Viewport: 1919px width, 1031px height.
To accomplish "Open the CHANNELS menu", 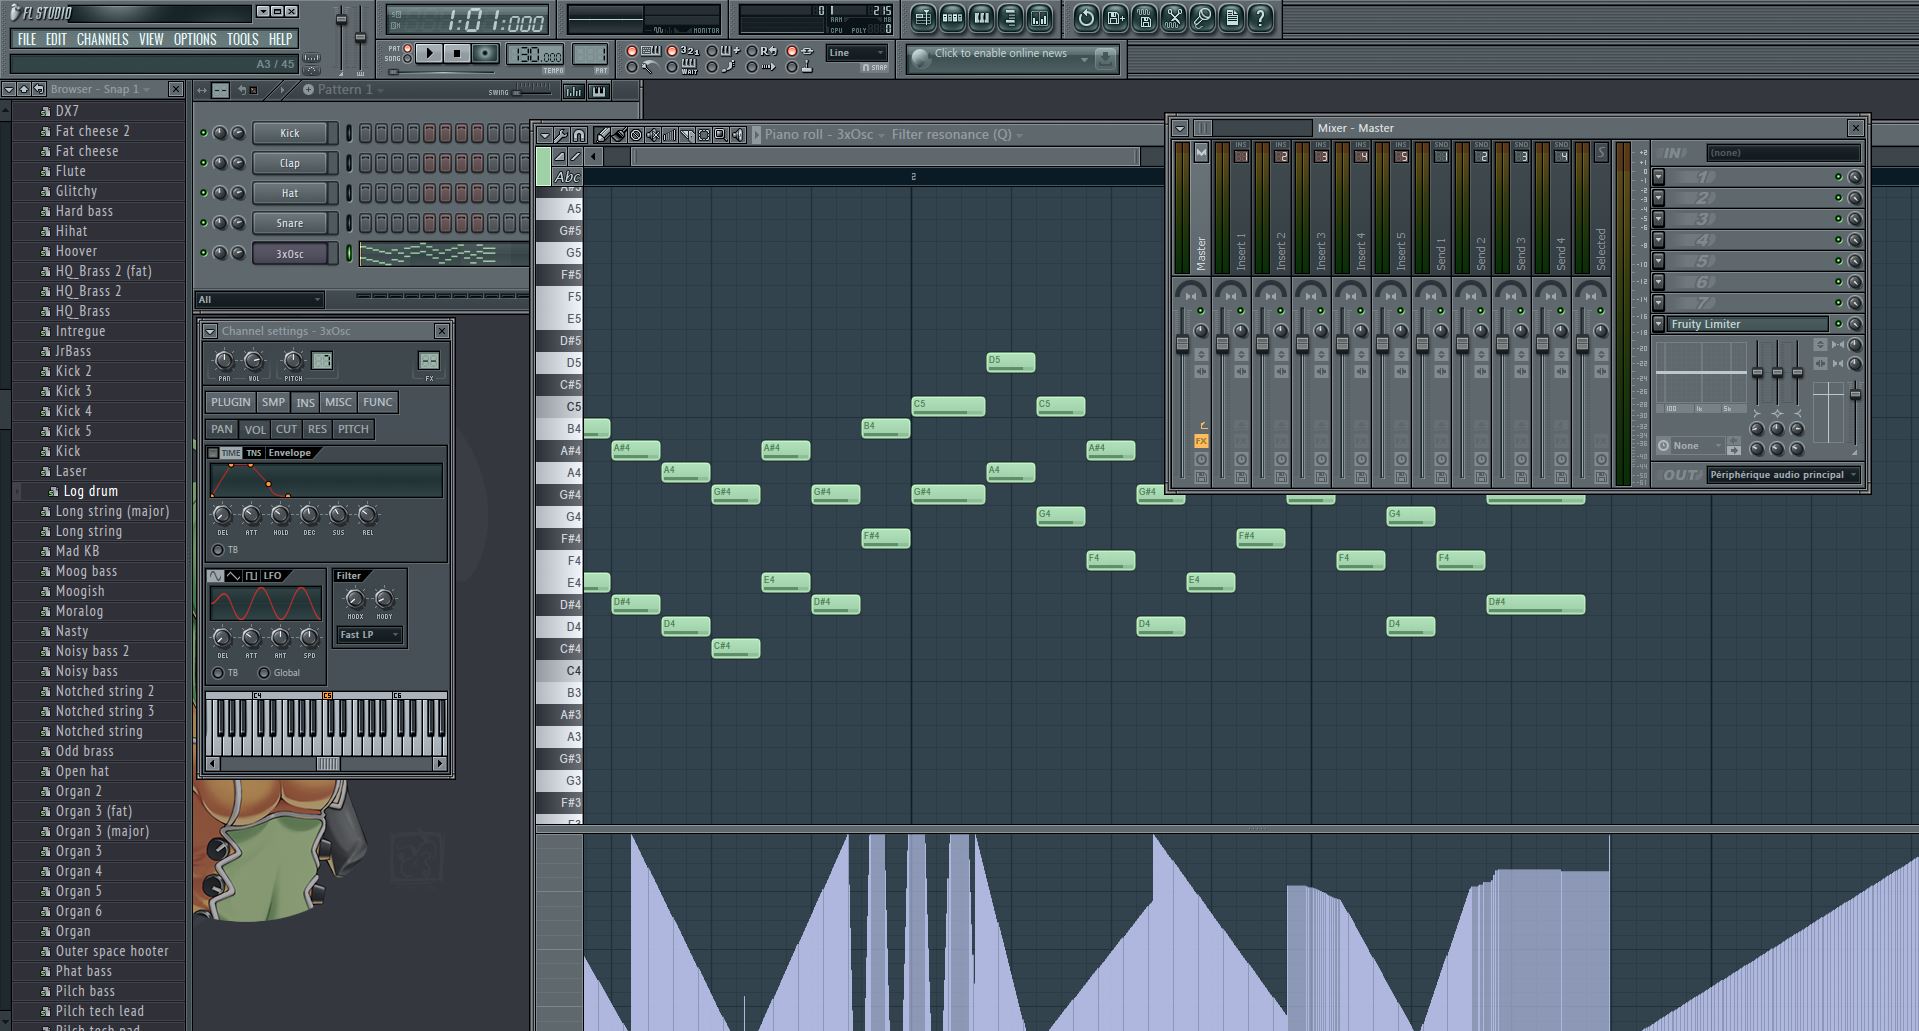I will click(102, 39).
